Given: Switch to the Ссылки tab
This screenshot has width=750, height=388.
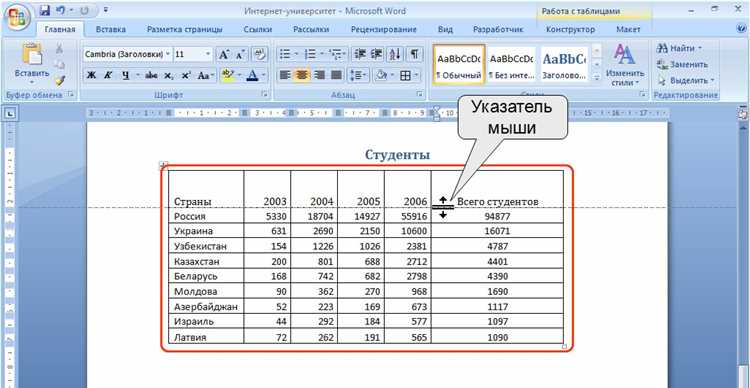Looking at the screenshot, I should 258,29.
